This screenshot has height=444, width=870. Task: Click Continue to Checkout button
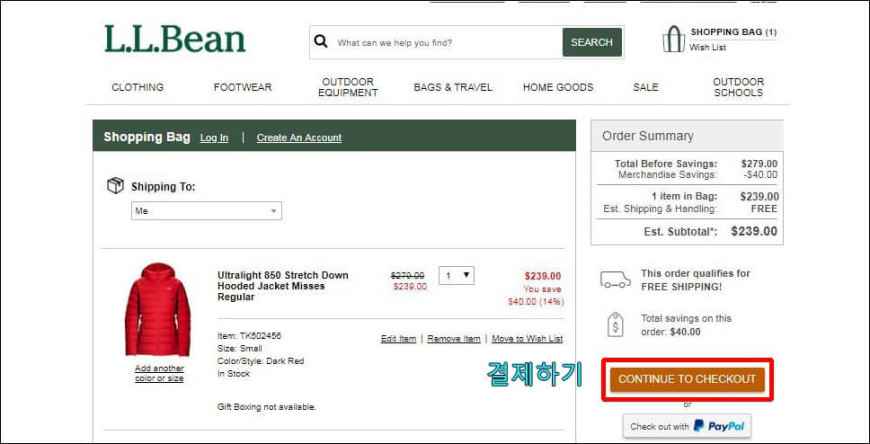pos(687,380)
